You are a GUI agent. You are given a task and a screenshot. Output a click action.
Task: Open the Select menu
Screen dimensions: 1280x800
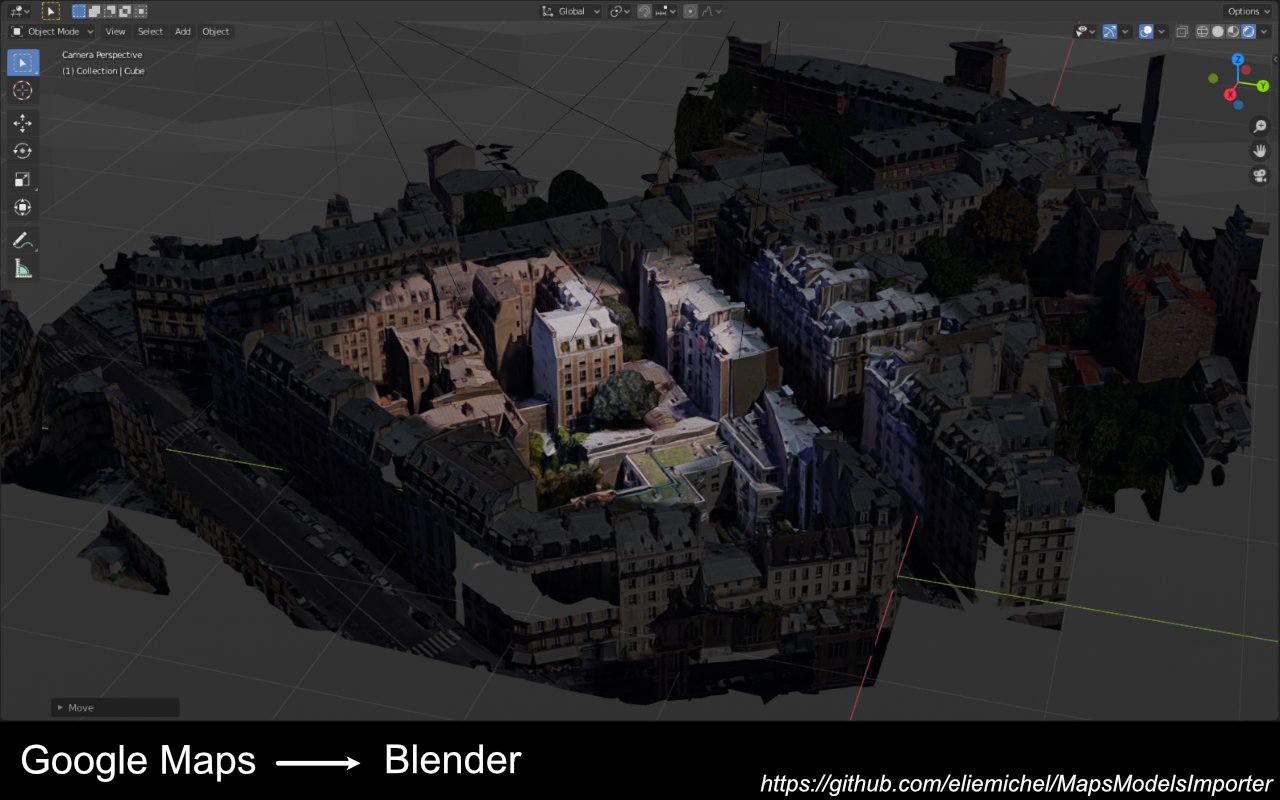[x=150, y=31]
